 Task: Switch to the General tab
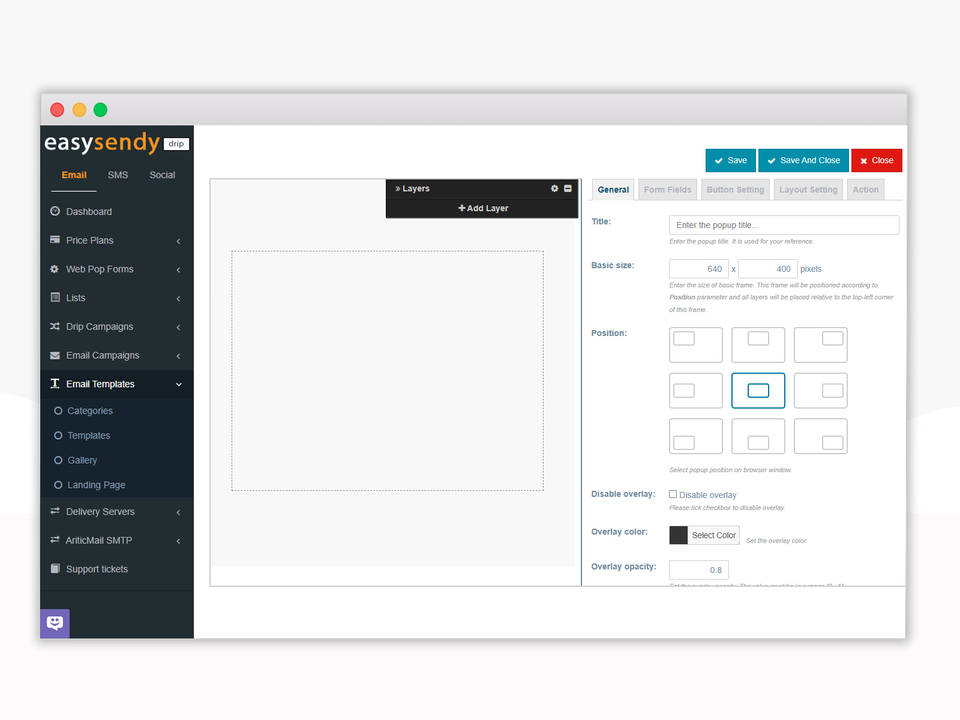(x=613, y=190)
